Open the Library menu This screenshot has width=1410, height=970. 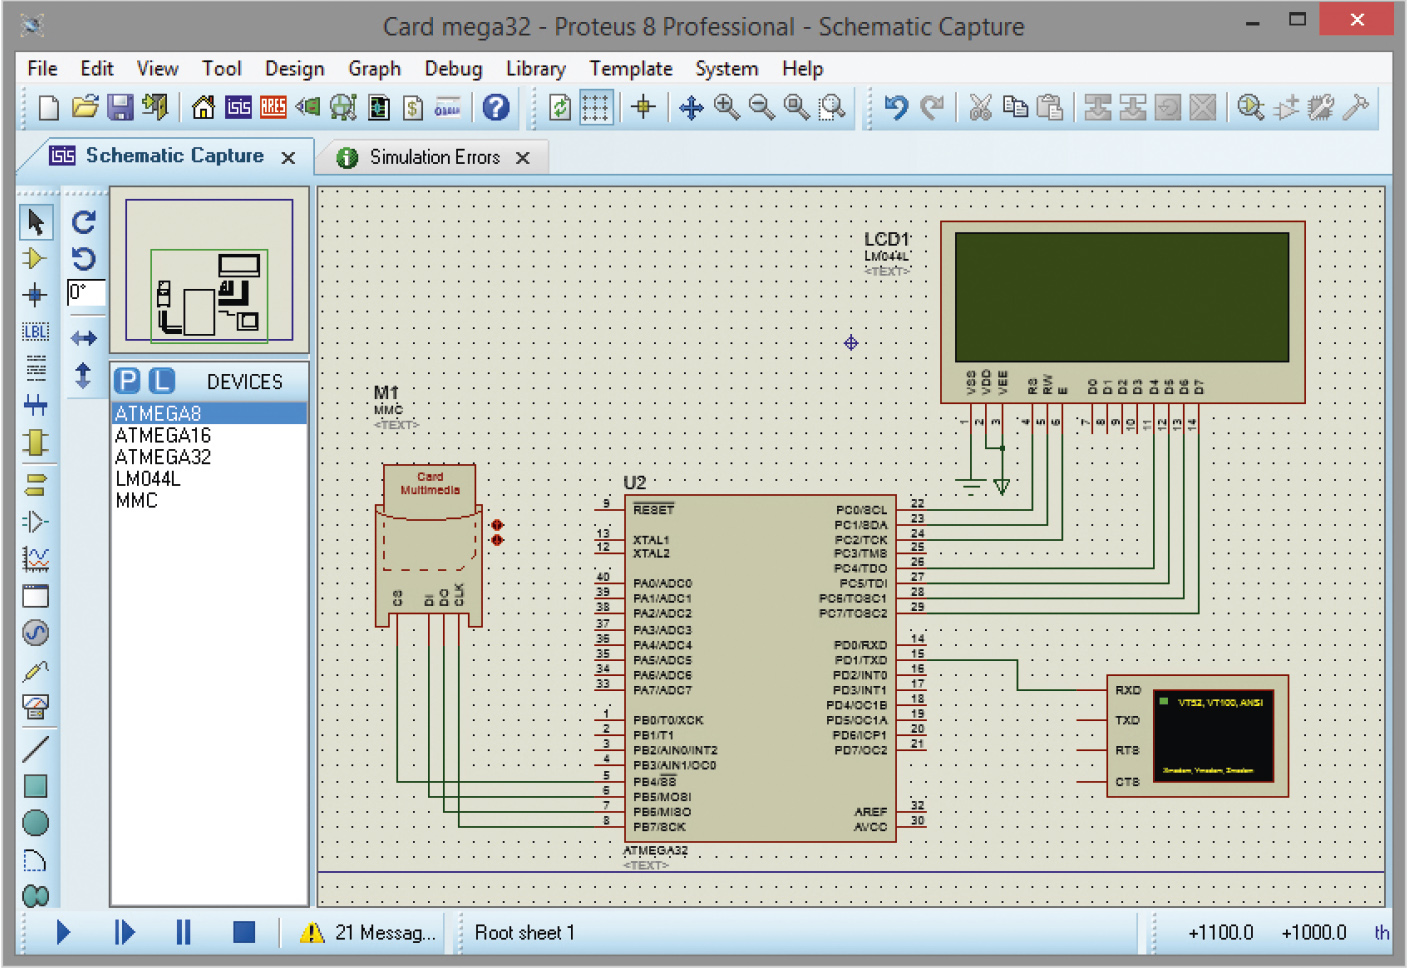click(x=535, y=68)
